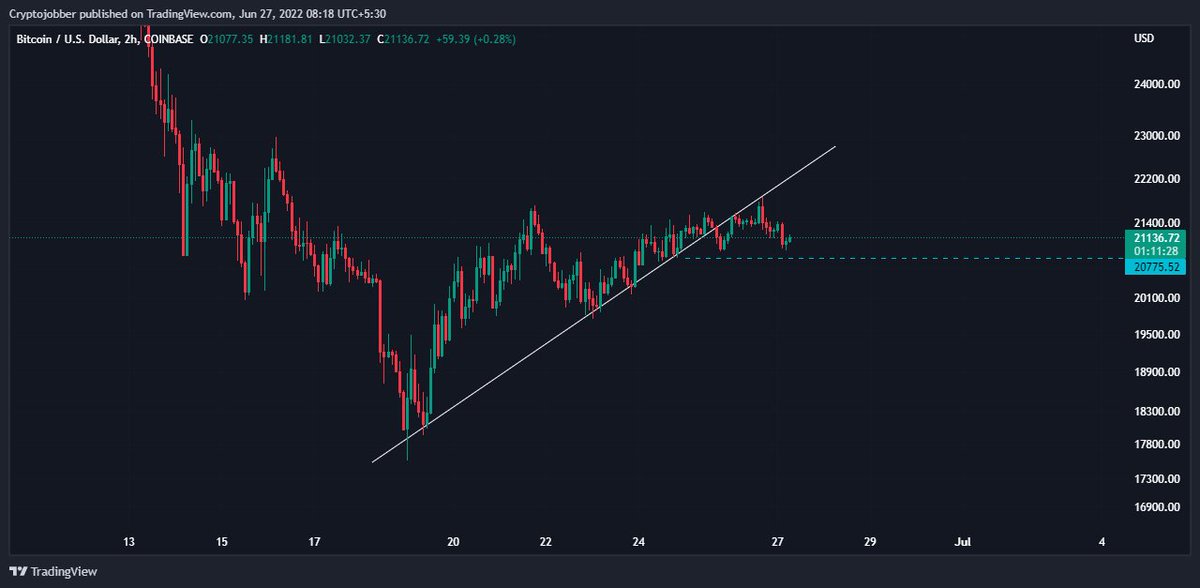Click the 16900.00 price axis label
Screen dimensions: 1200x588
tap(1158, 508)
